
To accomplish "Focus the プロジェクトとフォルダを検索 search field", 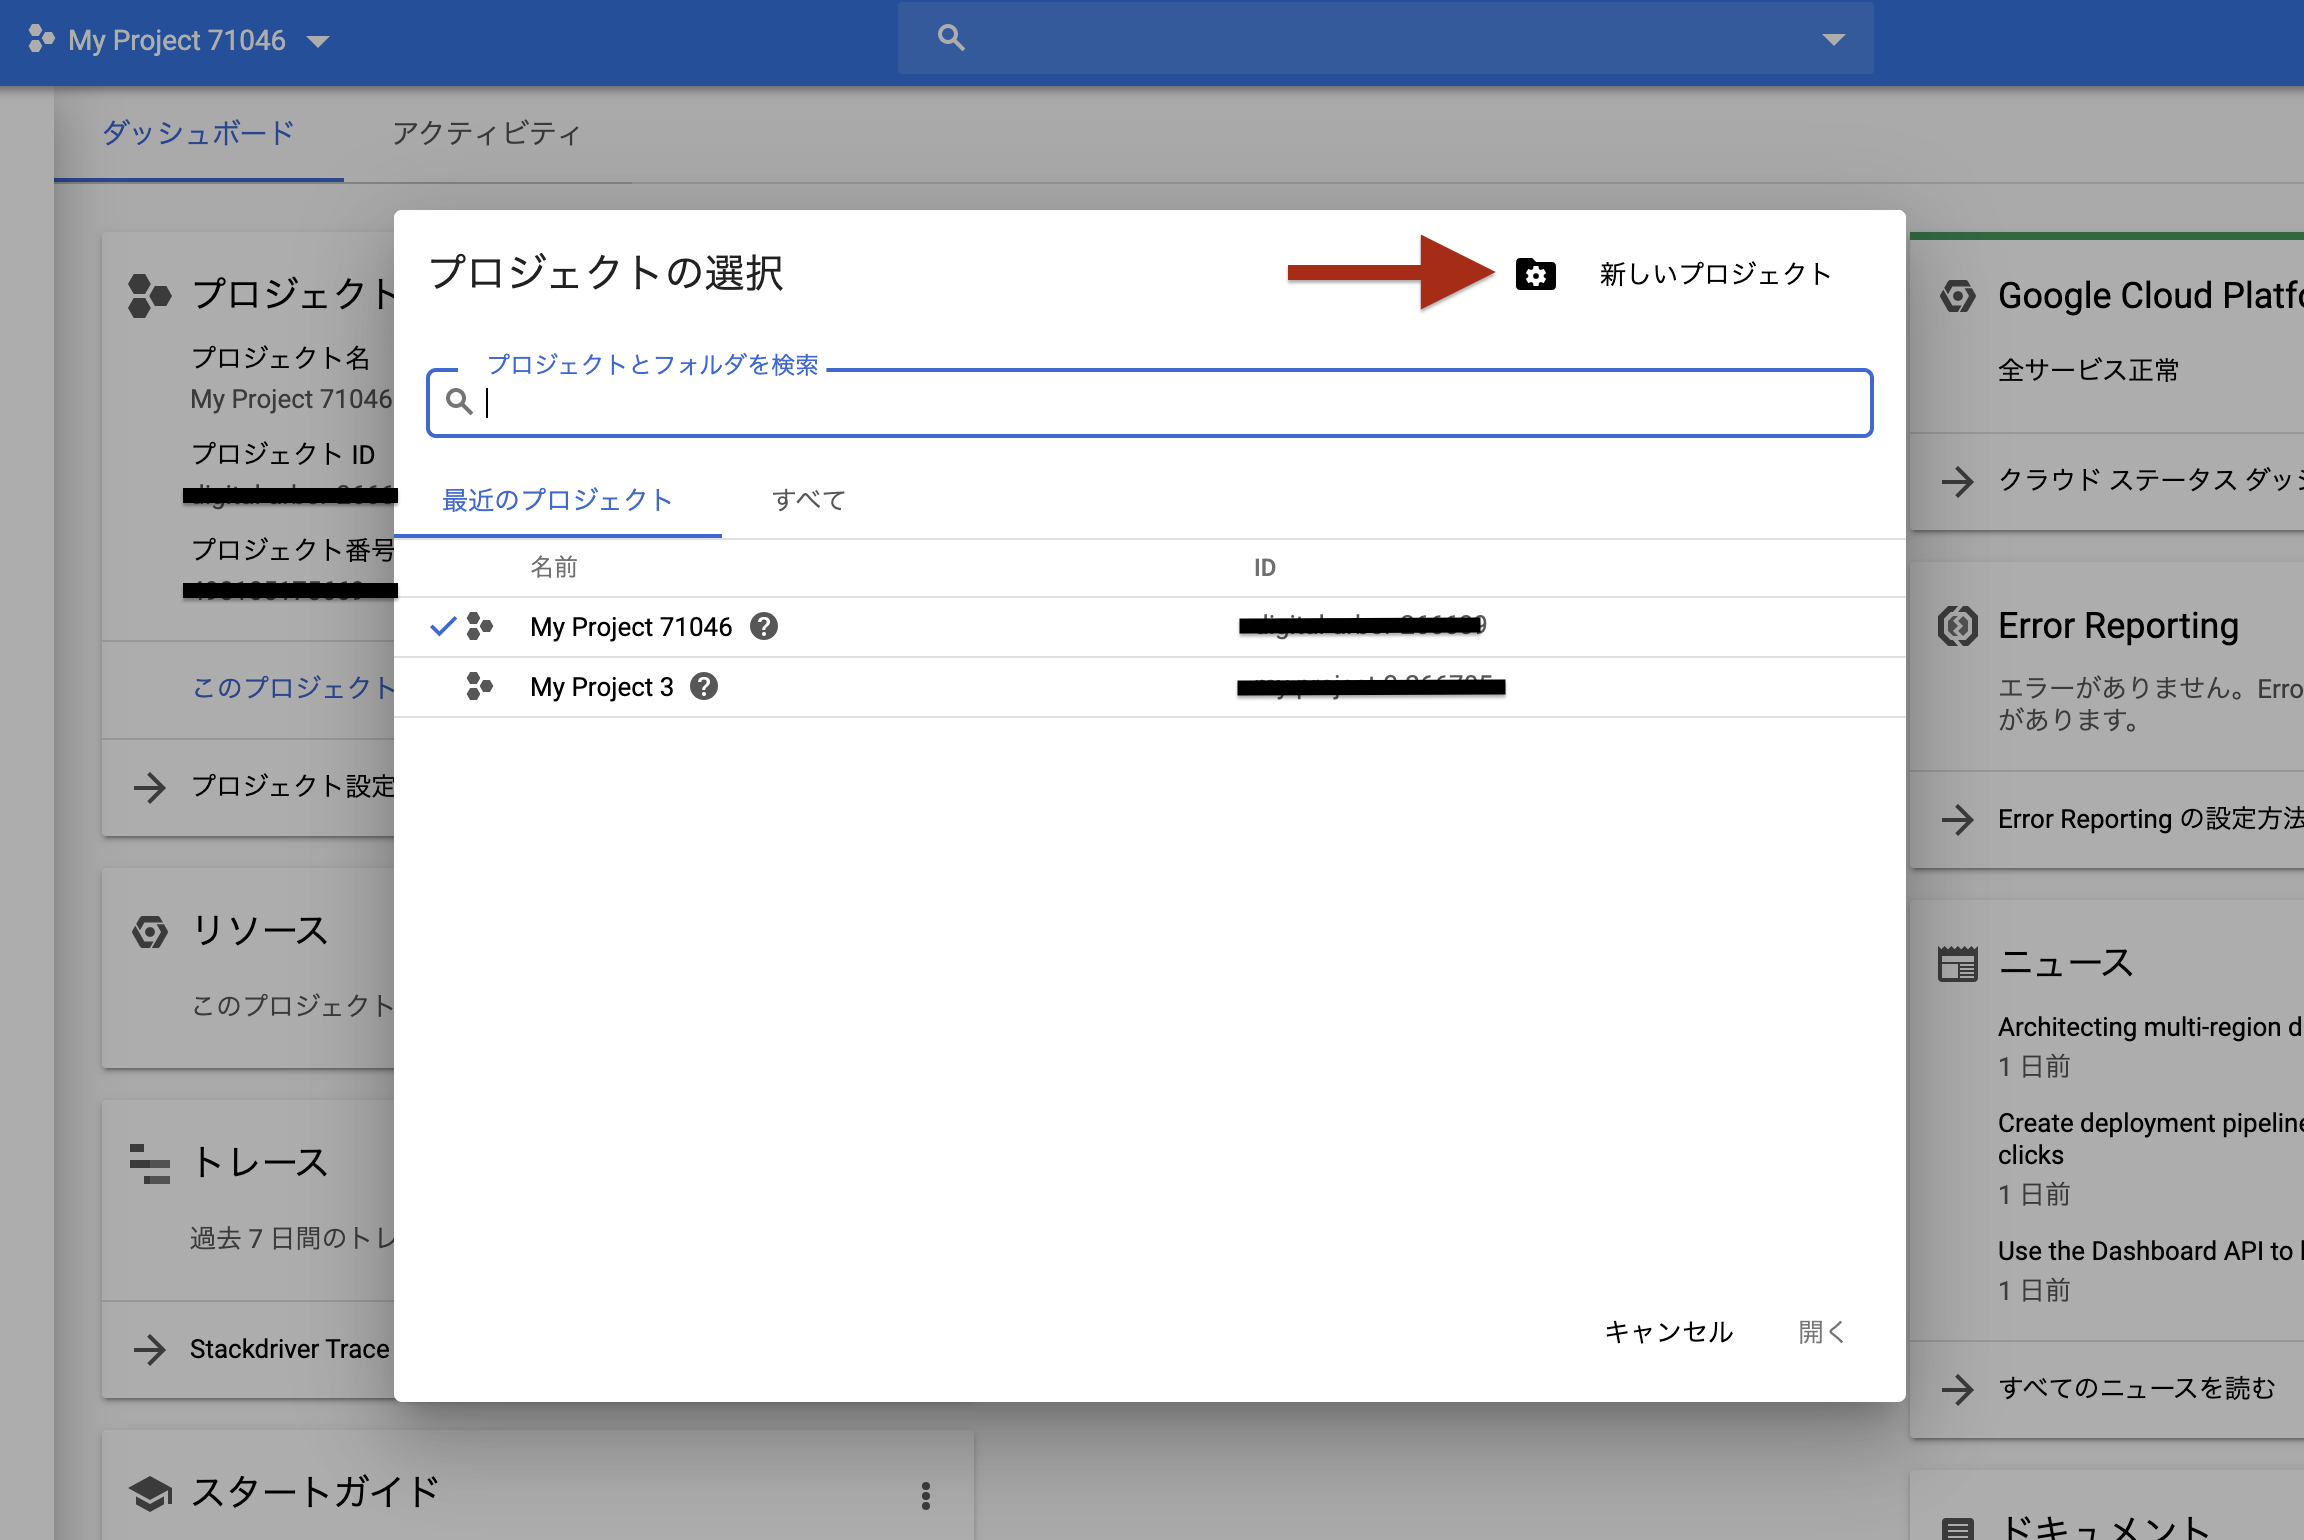I will (1149, 402).
